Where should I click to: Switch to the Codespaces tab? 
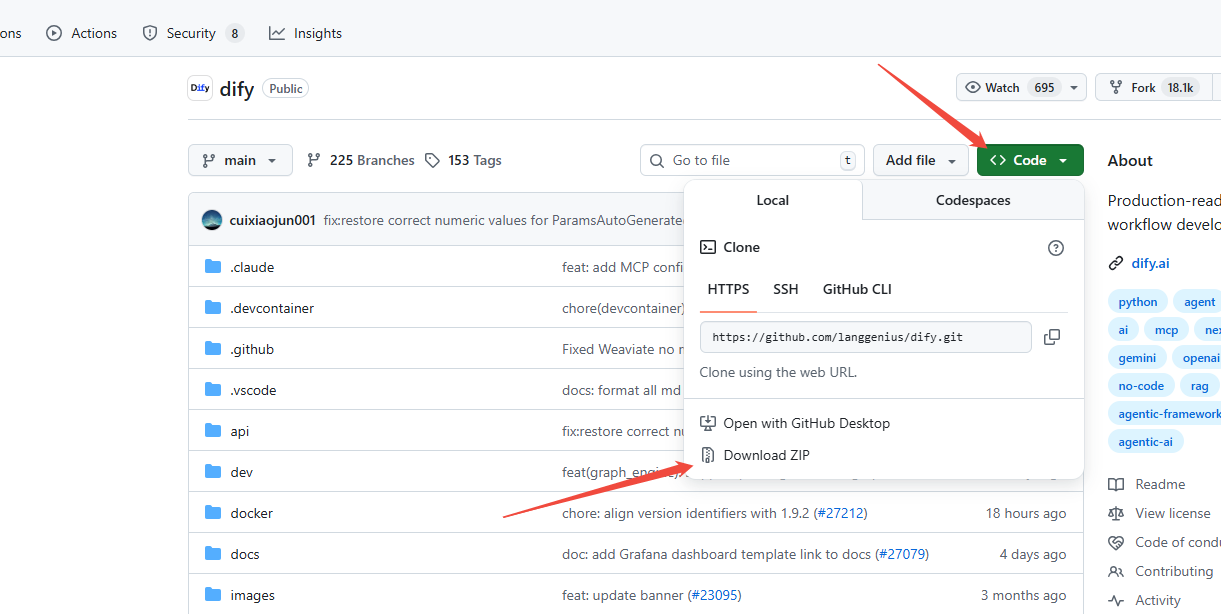click(x=972, y=200)
